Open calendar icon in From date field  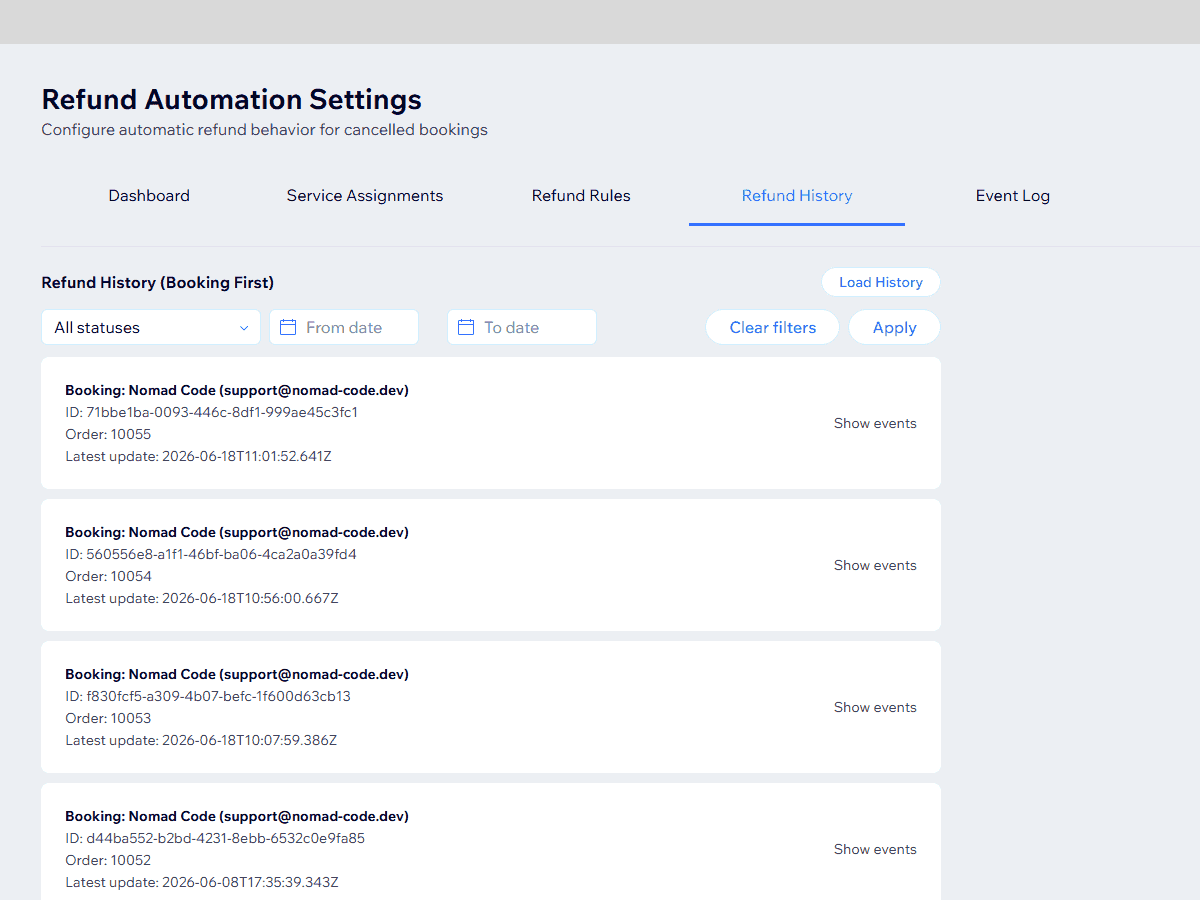(288, 327)
